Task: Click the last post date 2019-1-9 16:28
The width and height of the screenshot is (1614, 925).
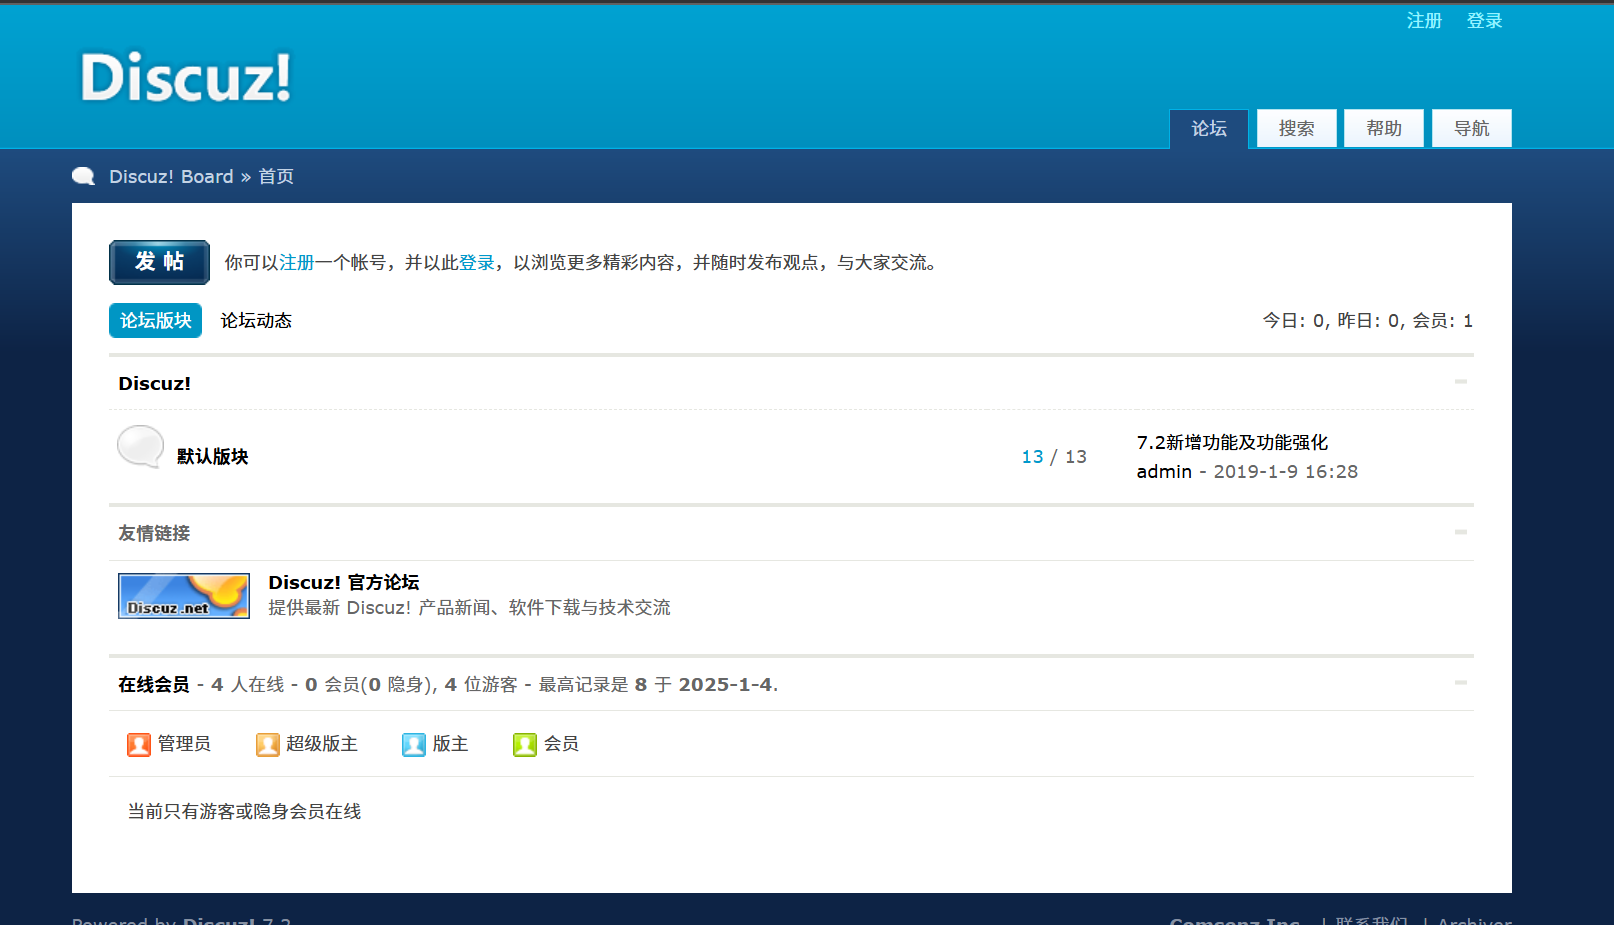Action: coord(1286,472)
